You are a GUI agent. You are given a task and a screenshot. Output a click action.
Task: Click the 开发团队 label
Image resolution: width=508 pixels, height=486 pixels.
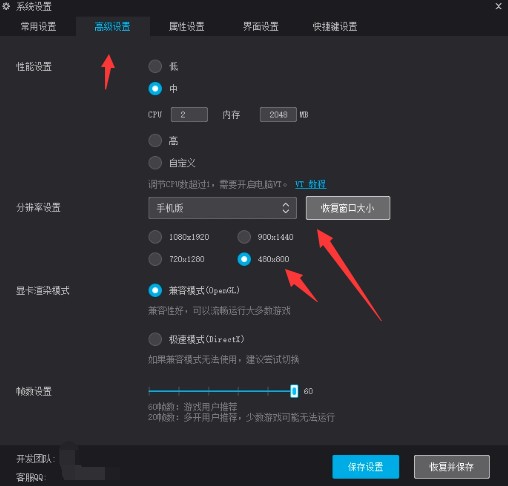(35, 459)
